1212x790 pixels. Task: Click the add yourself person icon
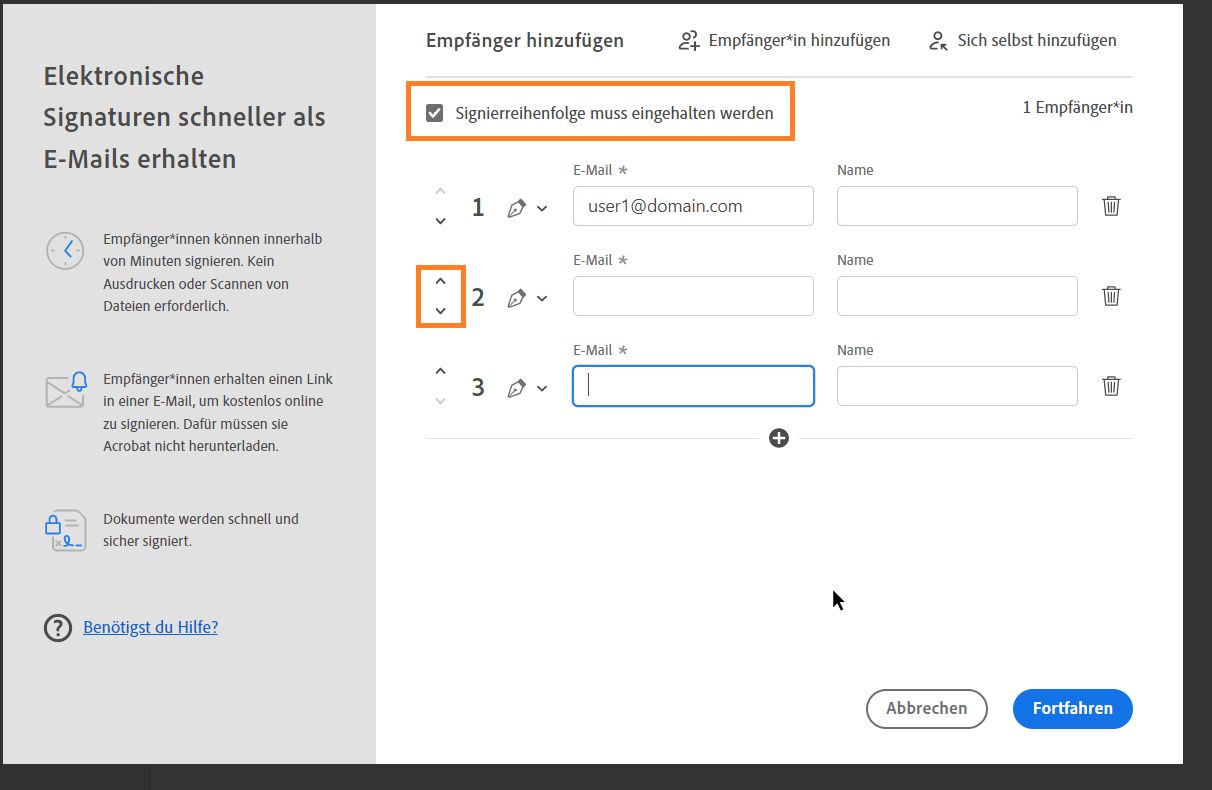coord(937,41)
